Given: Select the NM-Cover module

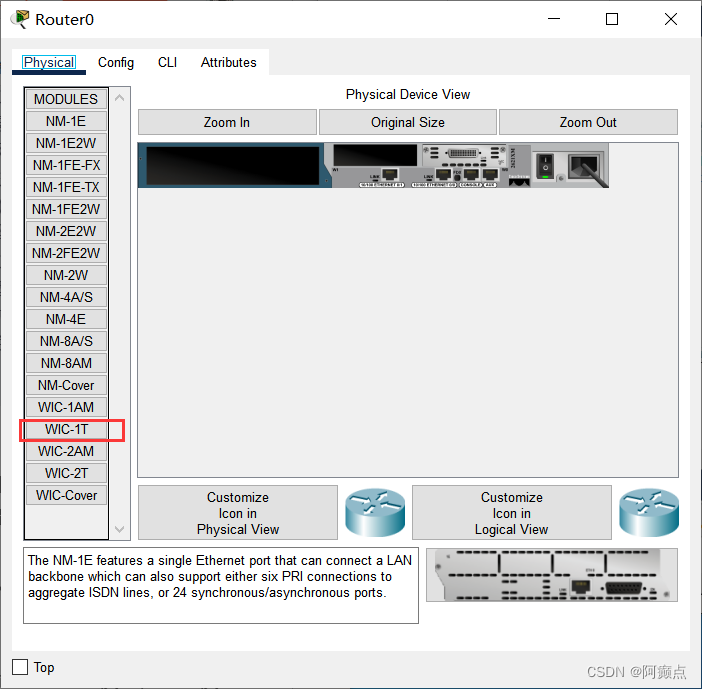Looking at the screenshot, I should pyautogui.click(x=66, y=385).
